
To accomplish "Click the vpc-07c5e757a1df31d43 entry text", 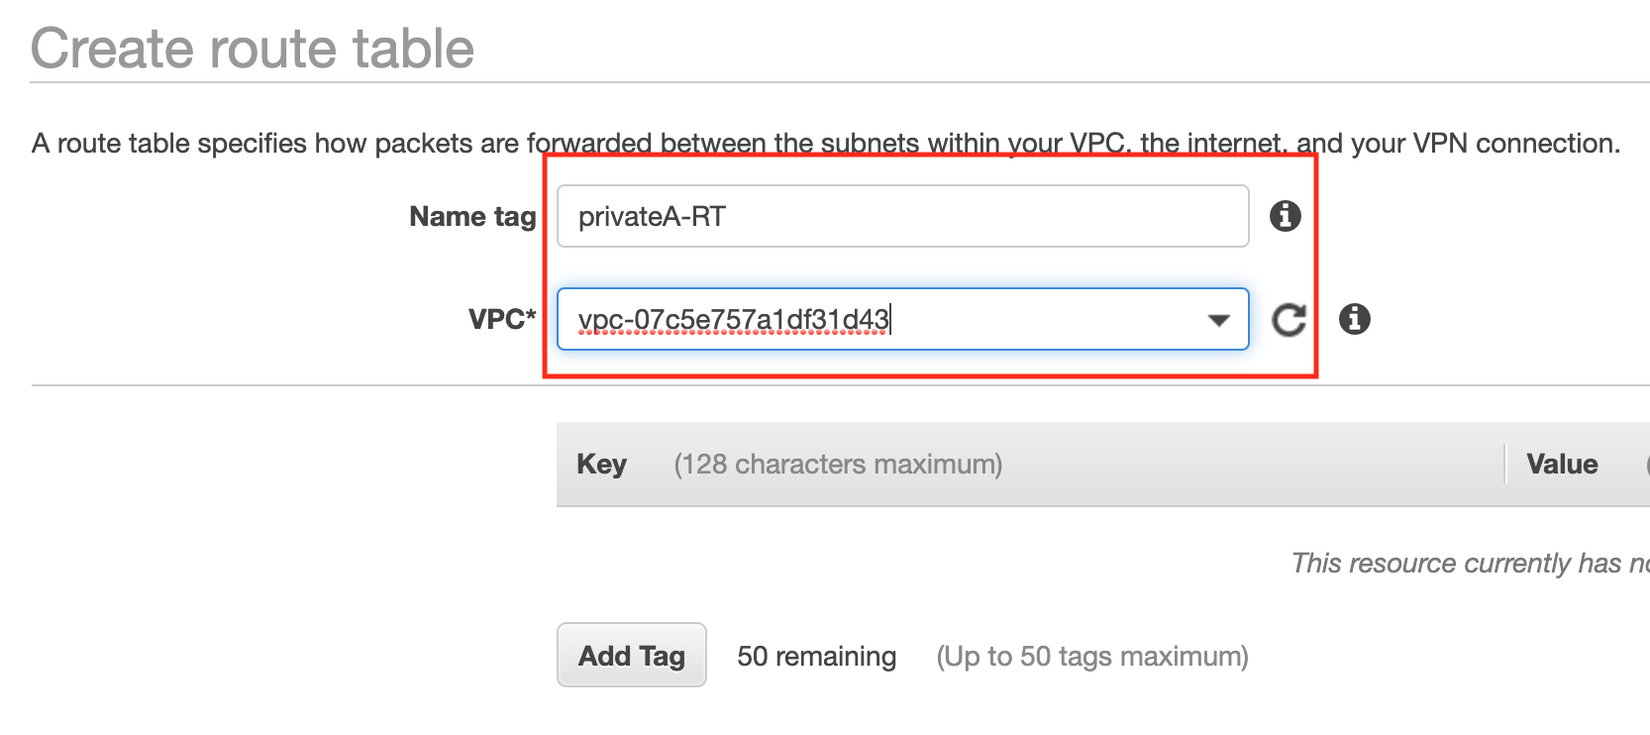I will click(733, 320).
